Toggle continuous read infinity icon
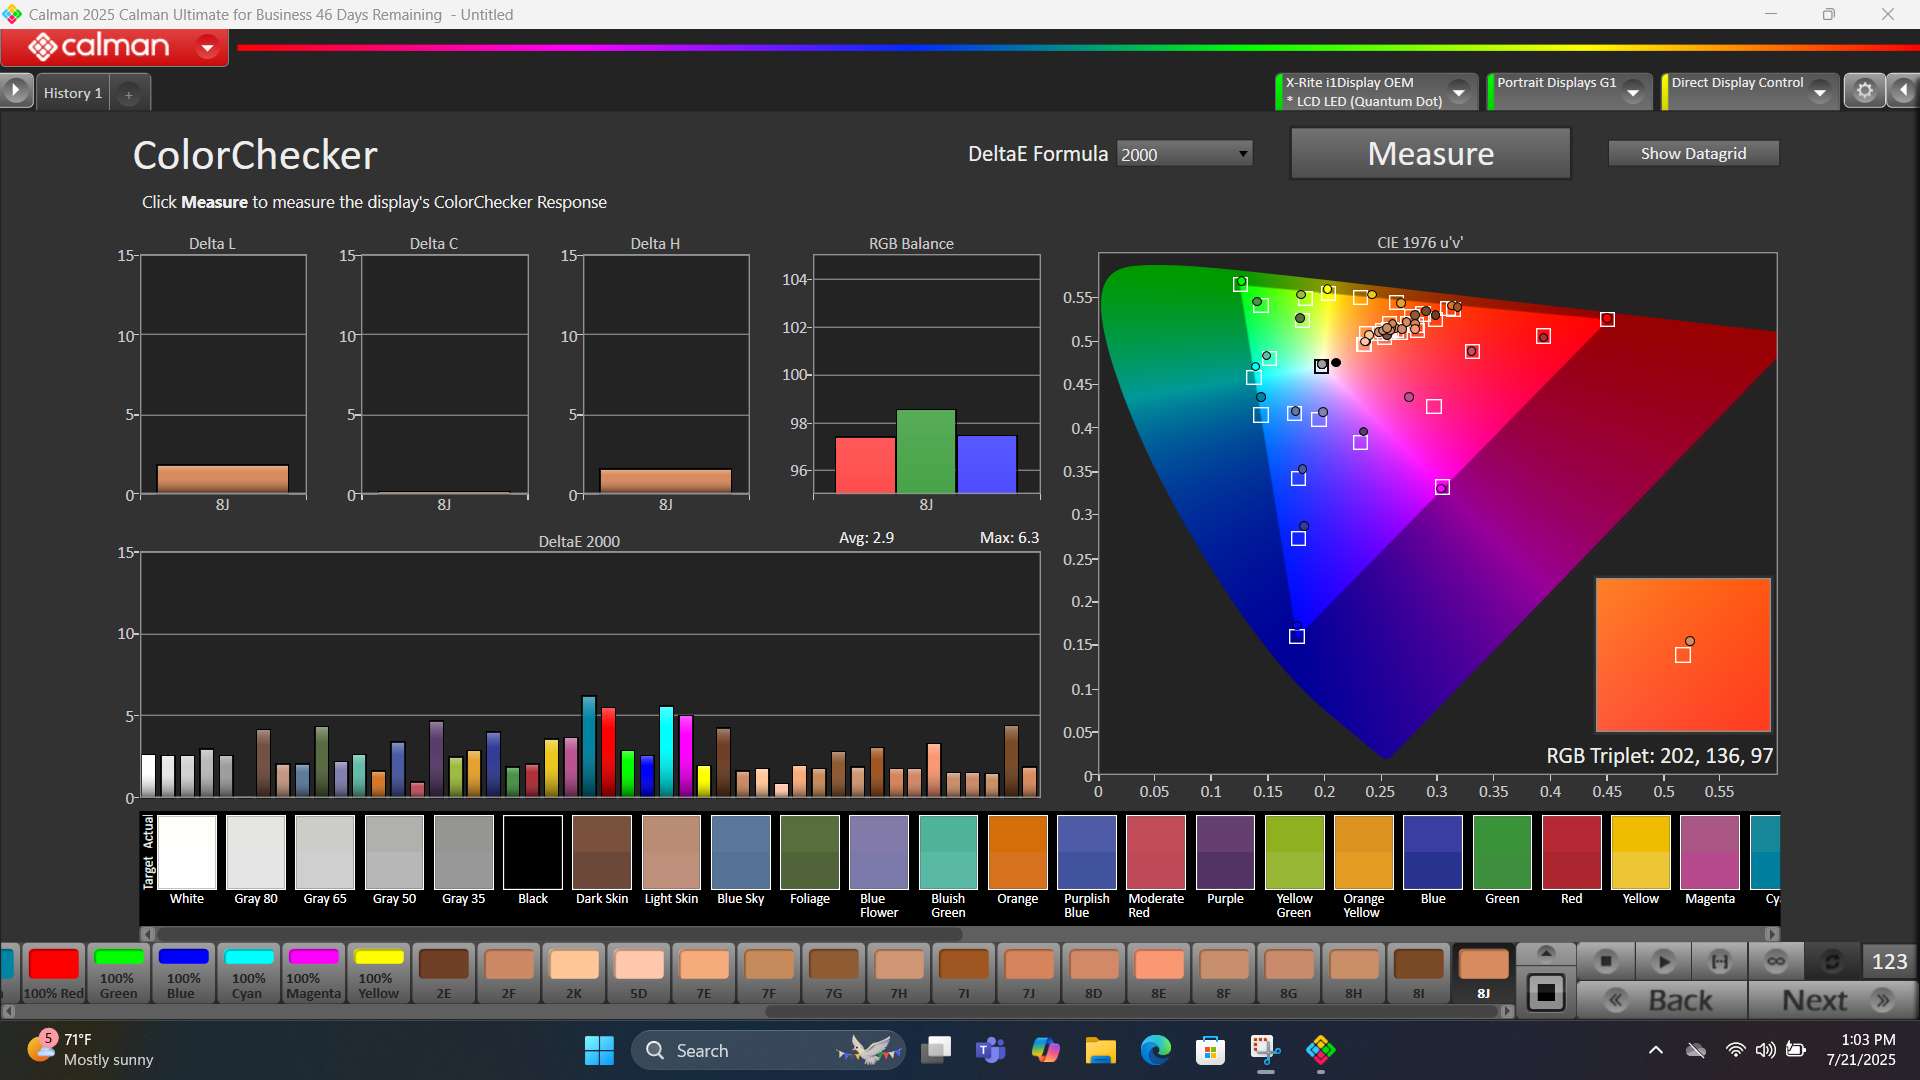 click(1776, 961)
